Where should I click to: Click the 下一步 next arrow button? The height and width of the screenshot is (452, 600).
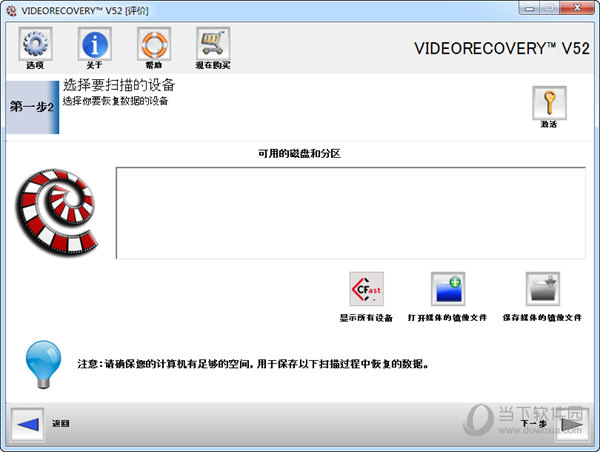click(x=572, y=424)
